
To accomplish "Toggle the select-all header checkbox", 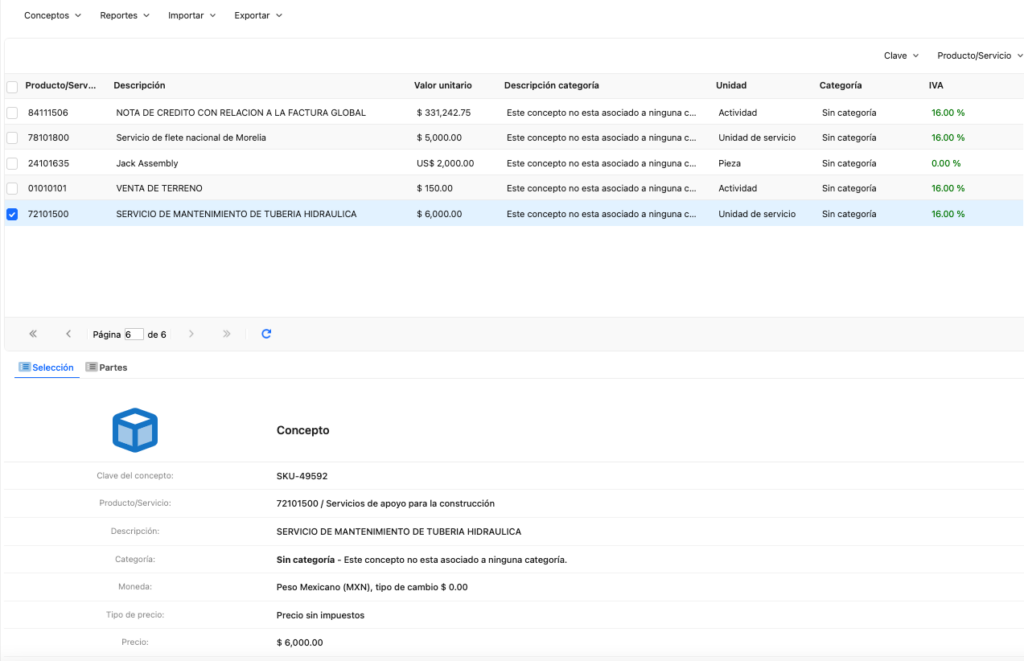I will (x=12, y=86).
